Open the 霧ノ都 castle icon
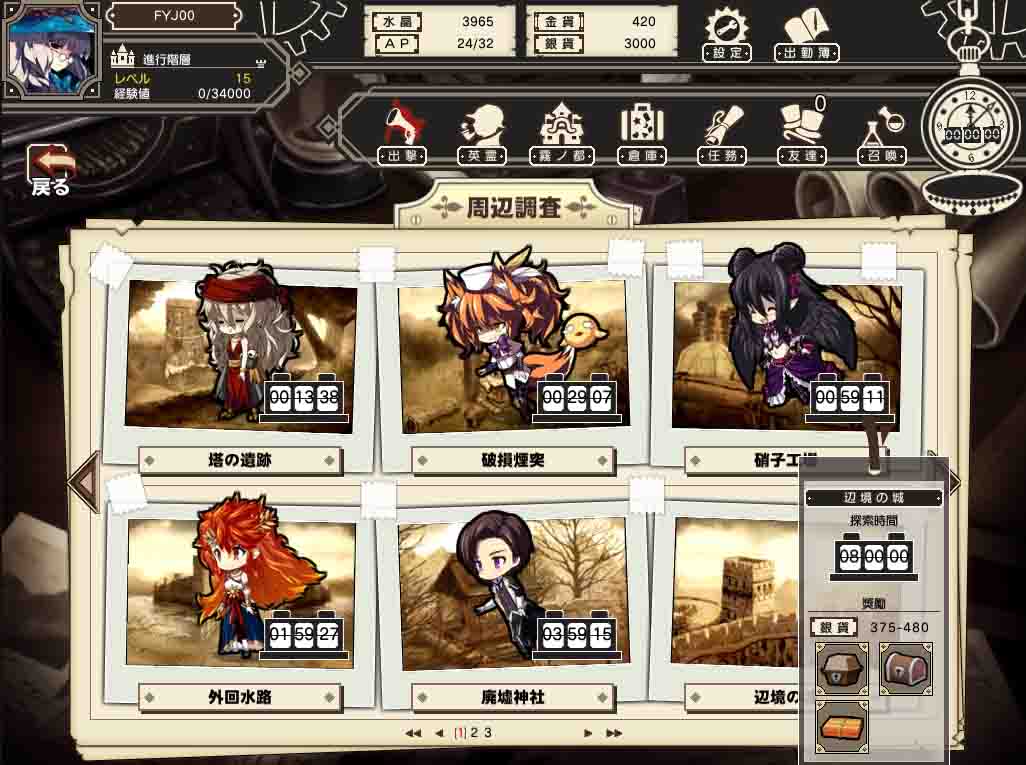Screen dimensions: 1026x765 [x=561, y=133]
